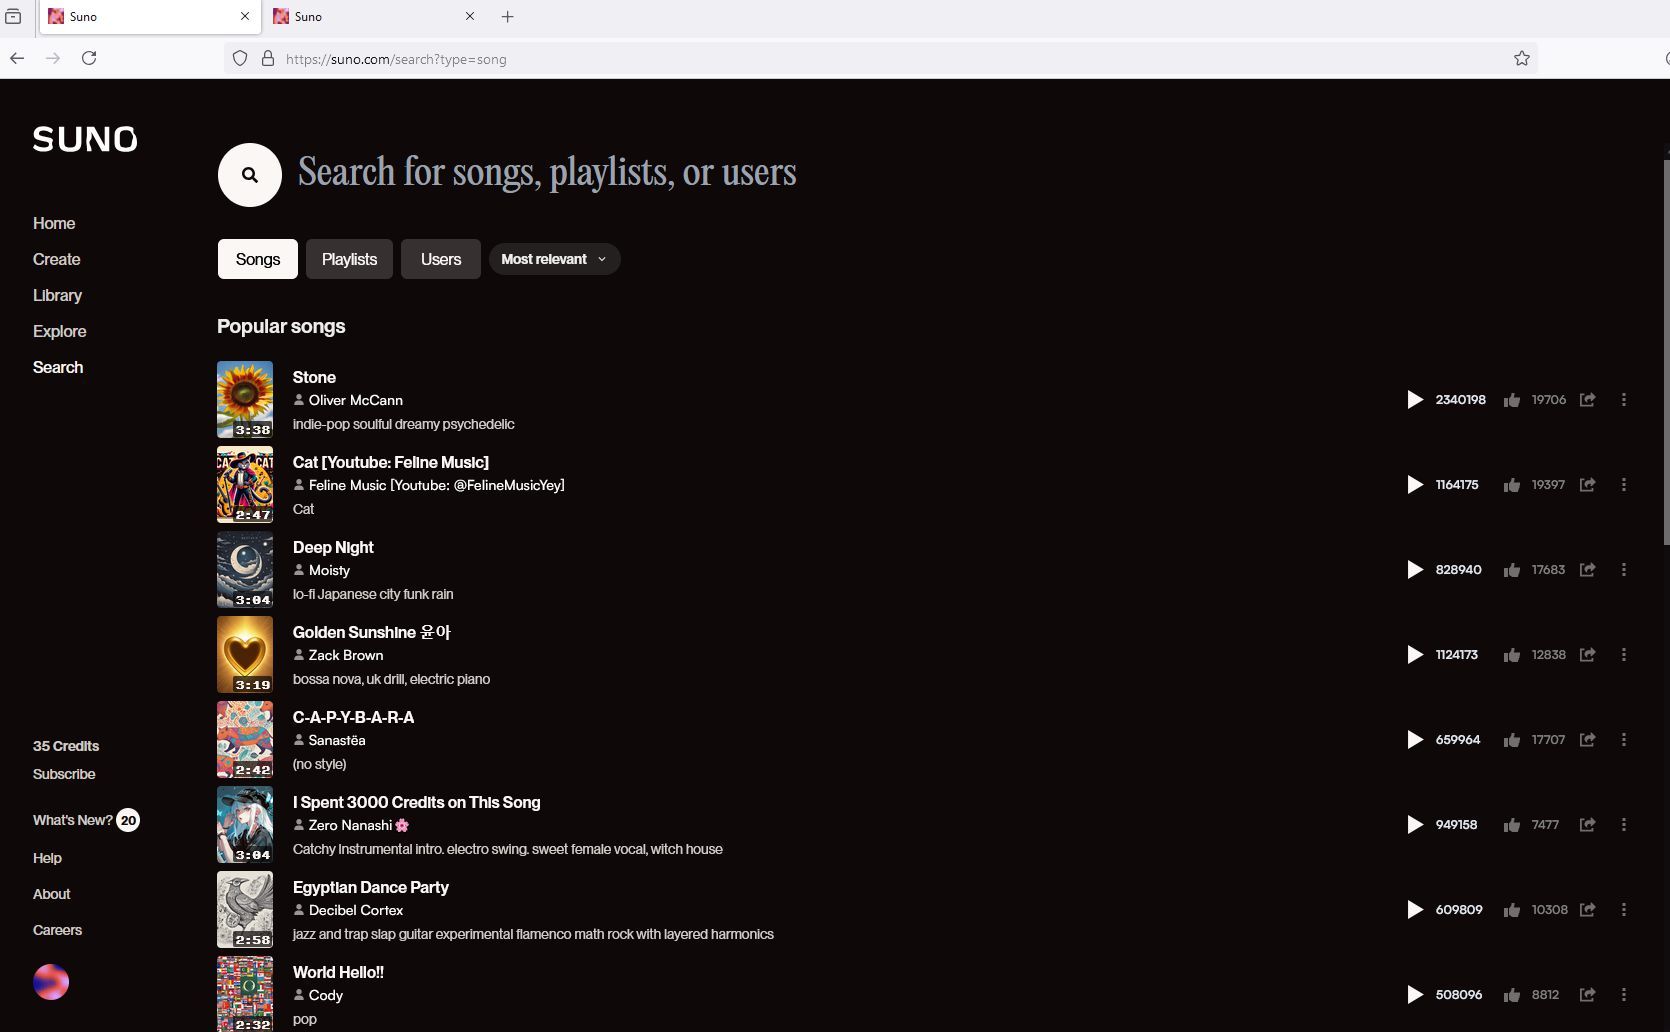Share the song Deep Night
Viewport: 1670px width, 1032px height.
pos(1587,570)
